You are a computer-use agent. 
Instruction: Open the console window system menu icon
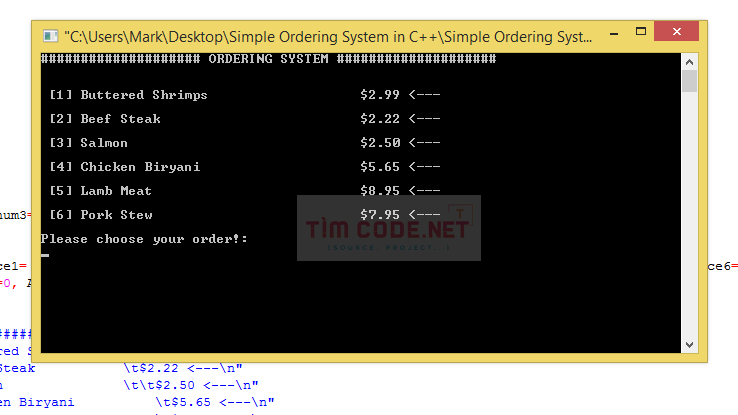tap(50, 36)
